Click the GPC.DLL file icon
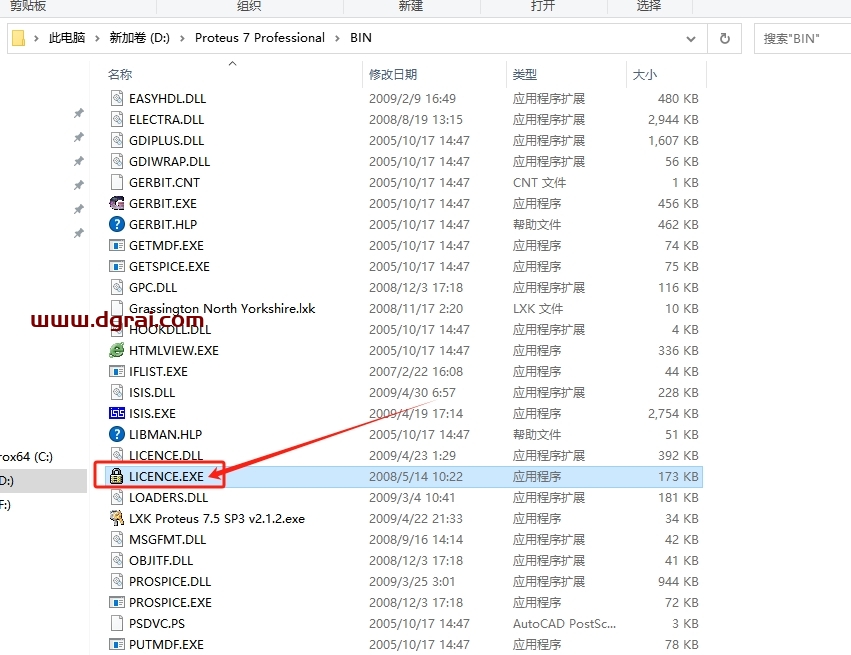Viewport: 851px width, 655px height. pyautogui.click(x=117, y=288)
